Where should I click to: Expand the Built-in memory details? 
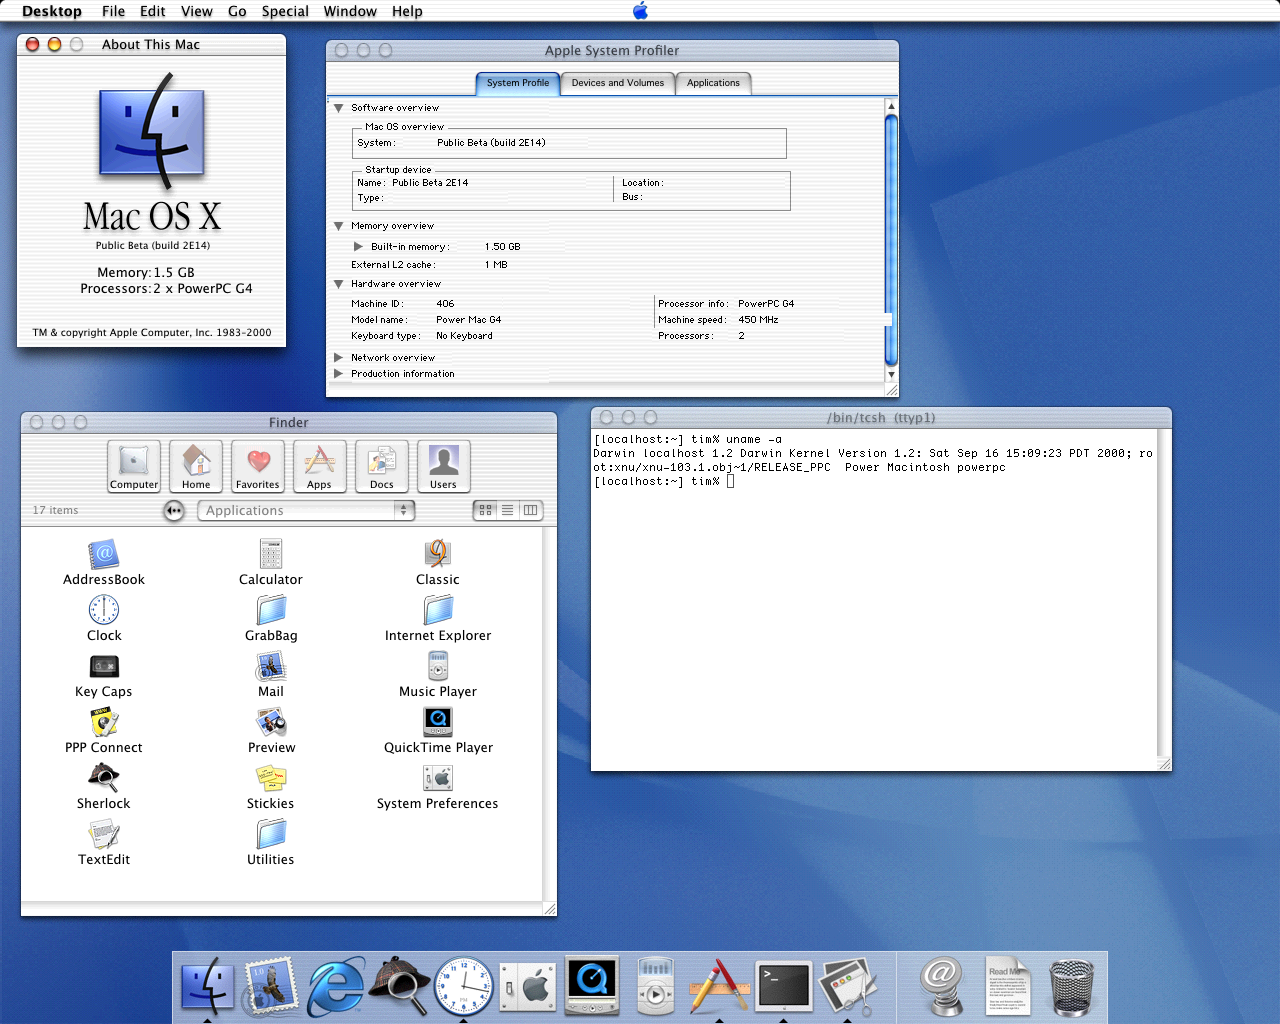pyautogui.click(x=358, y=246)
